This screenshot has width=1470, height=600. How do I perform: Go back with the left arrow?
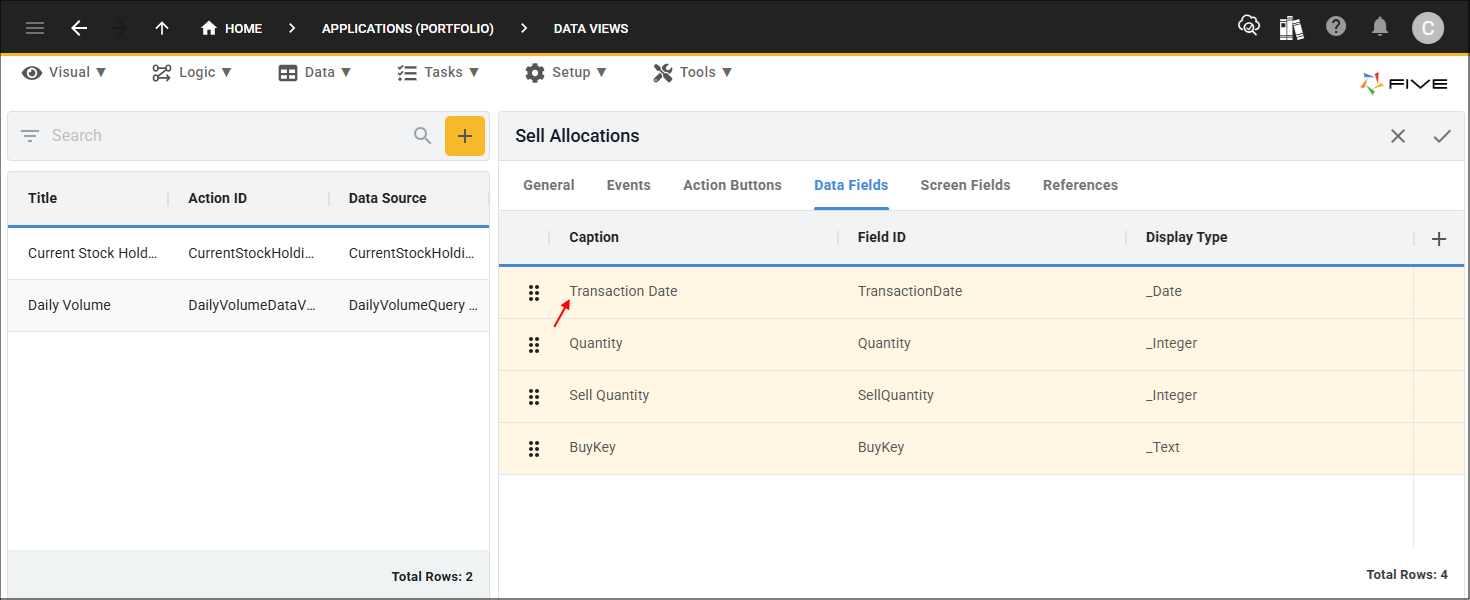pos(79,28)
